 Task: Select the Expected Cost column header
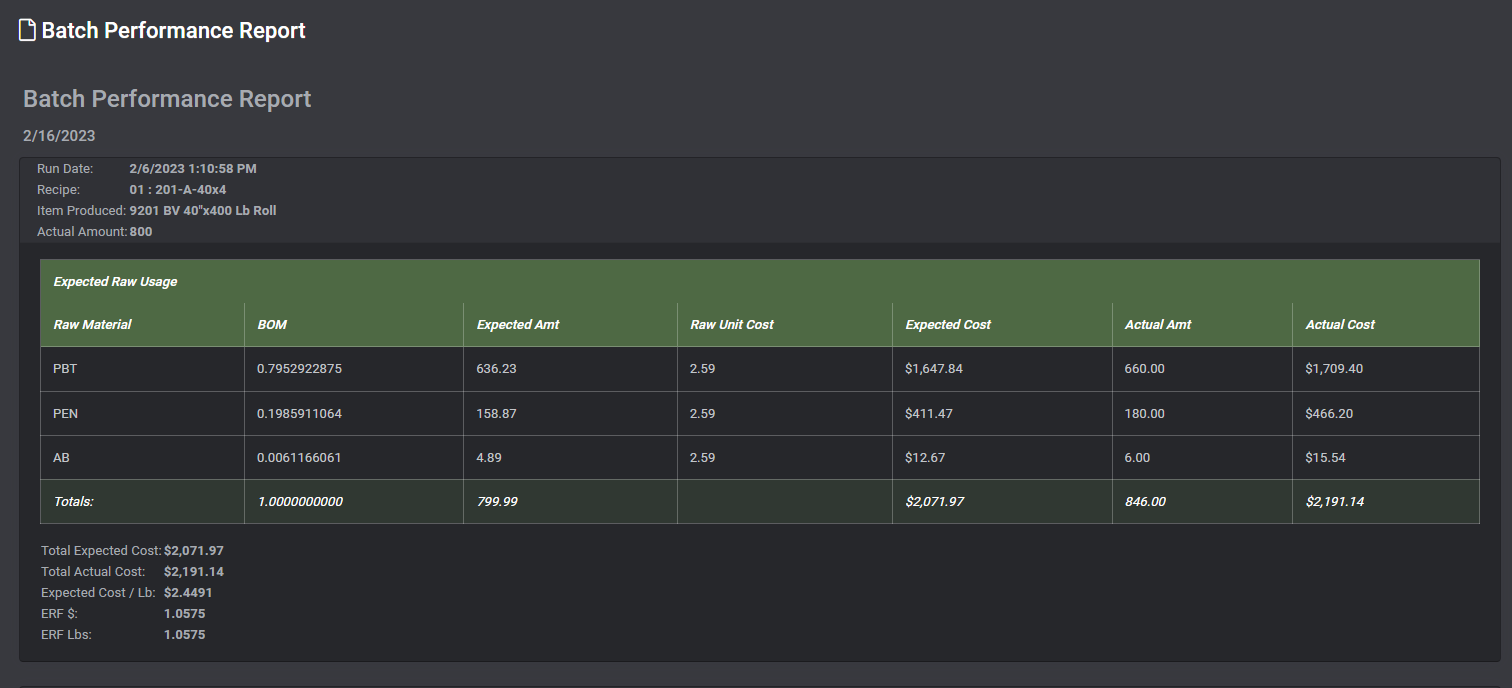[x=948, y=325]
